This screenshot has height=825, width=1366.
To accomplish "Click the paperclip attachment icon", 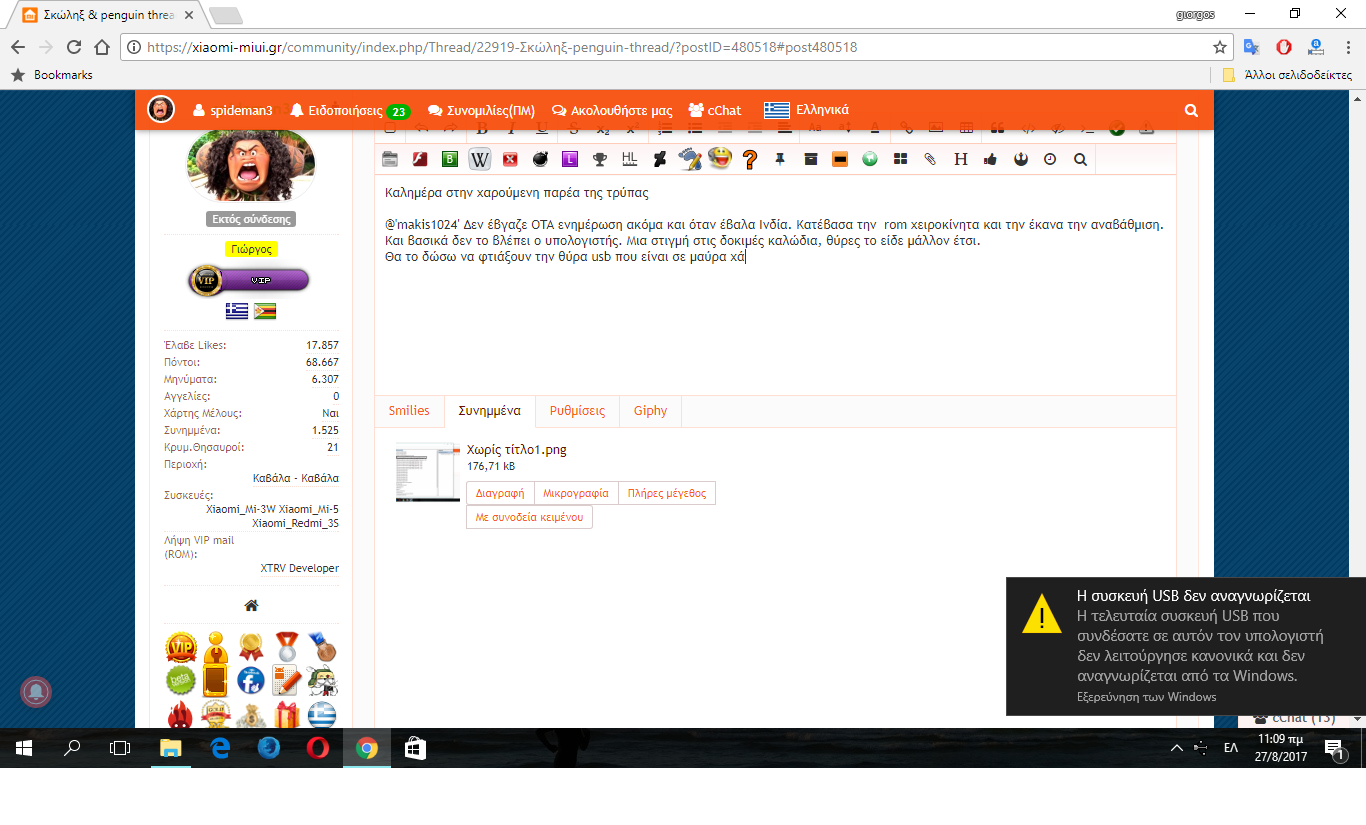I will coord(930,159).
